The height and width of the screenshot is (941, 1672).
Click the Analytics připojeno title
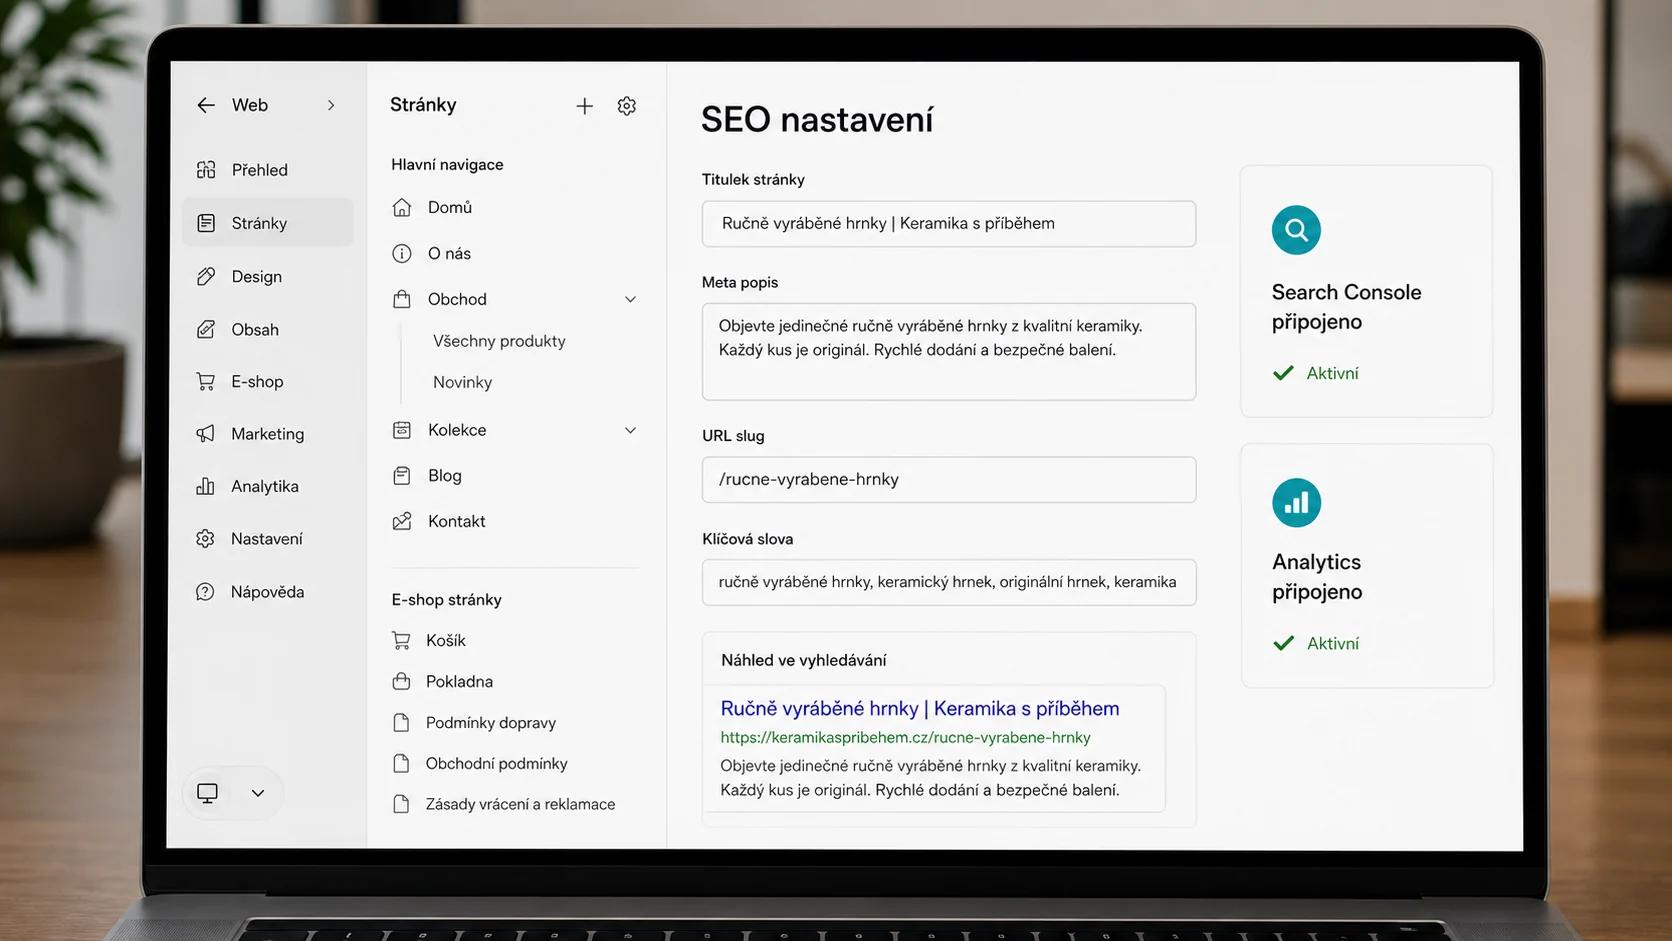[1317, 577]
